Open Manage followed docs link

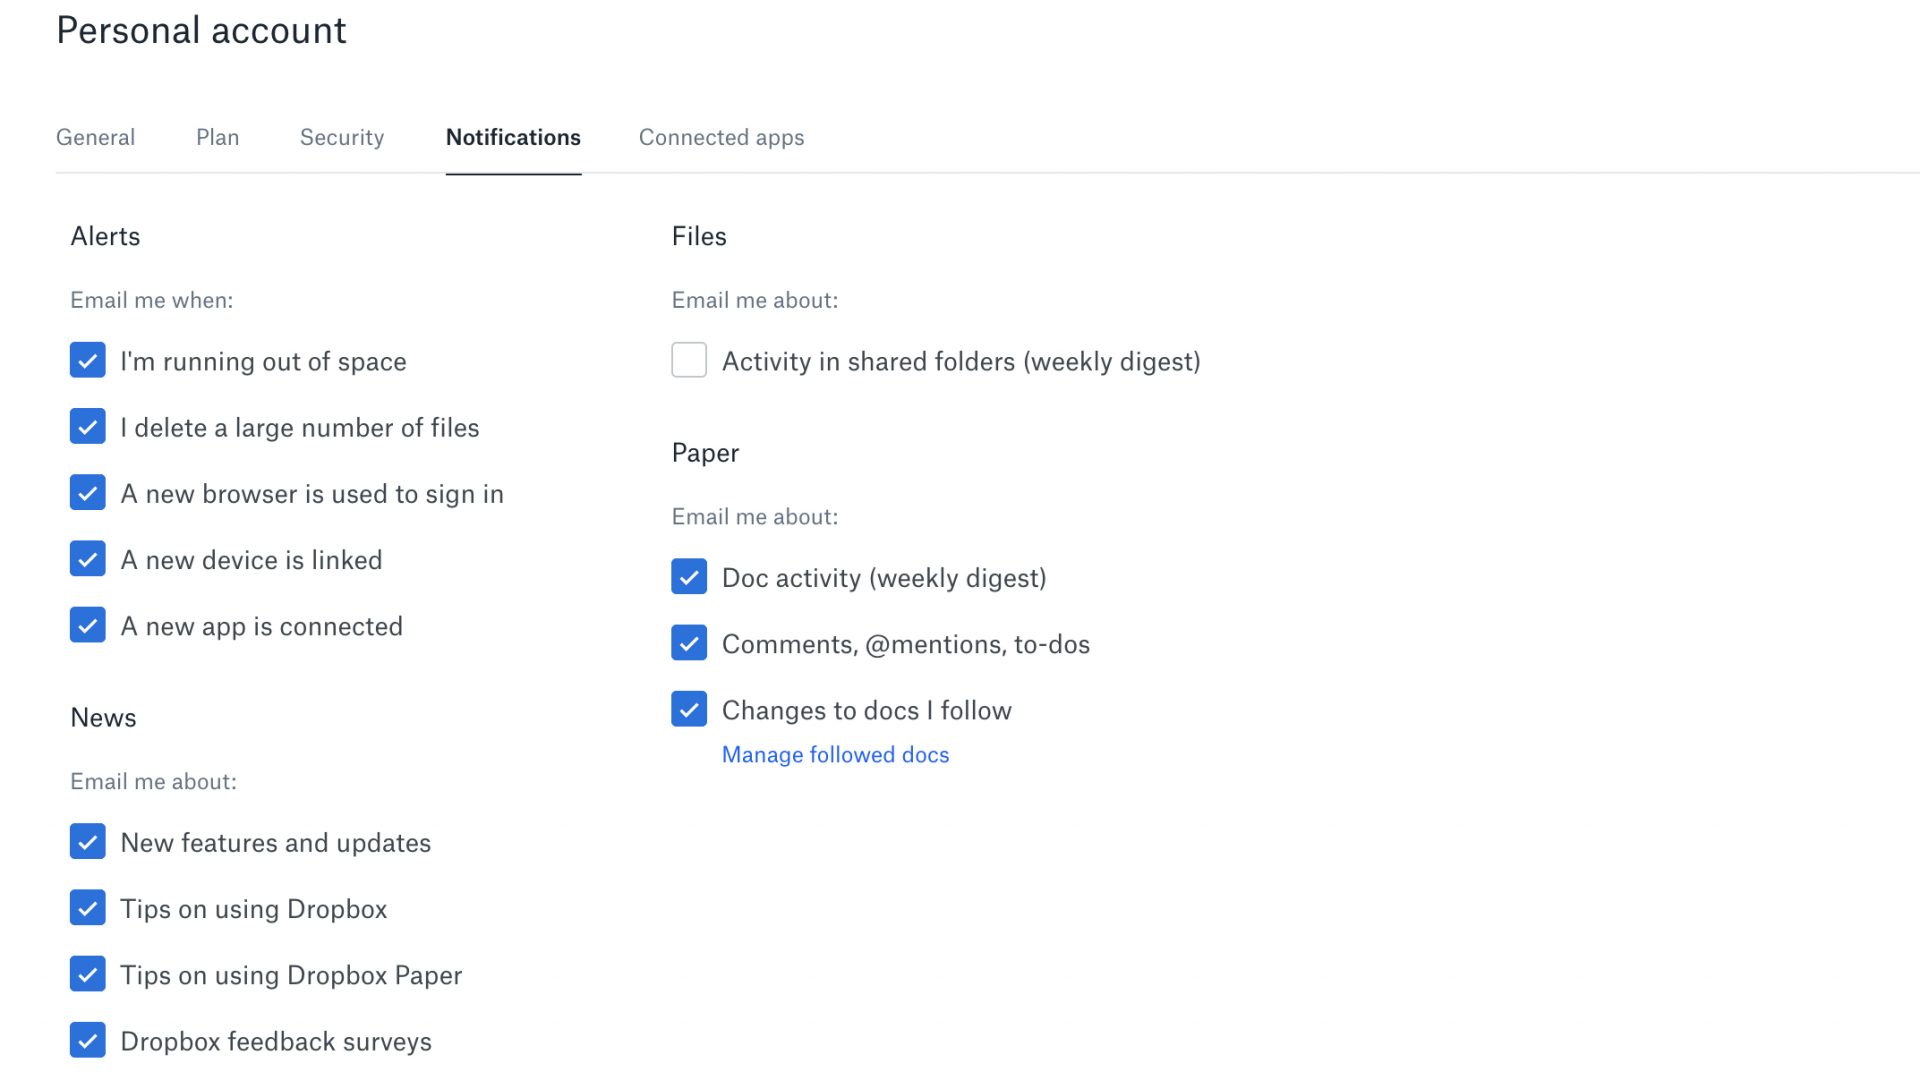(x=835, y=755)
